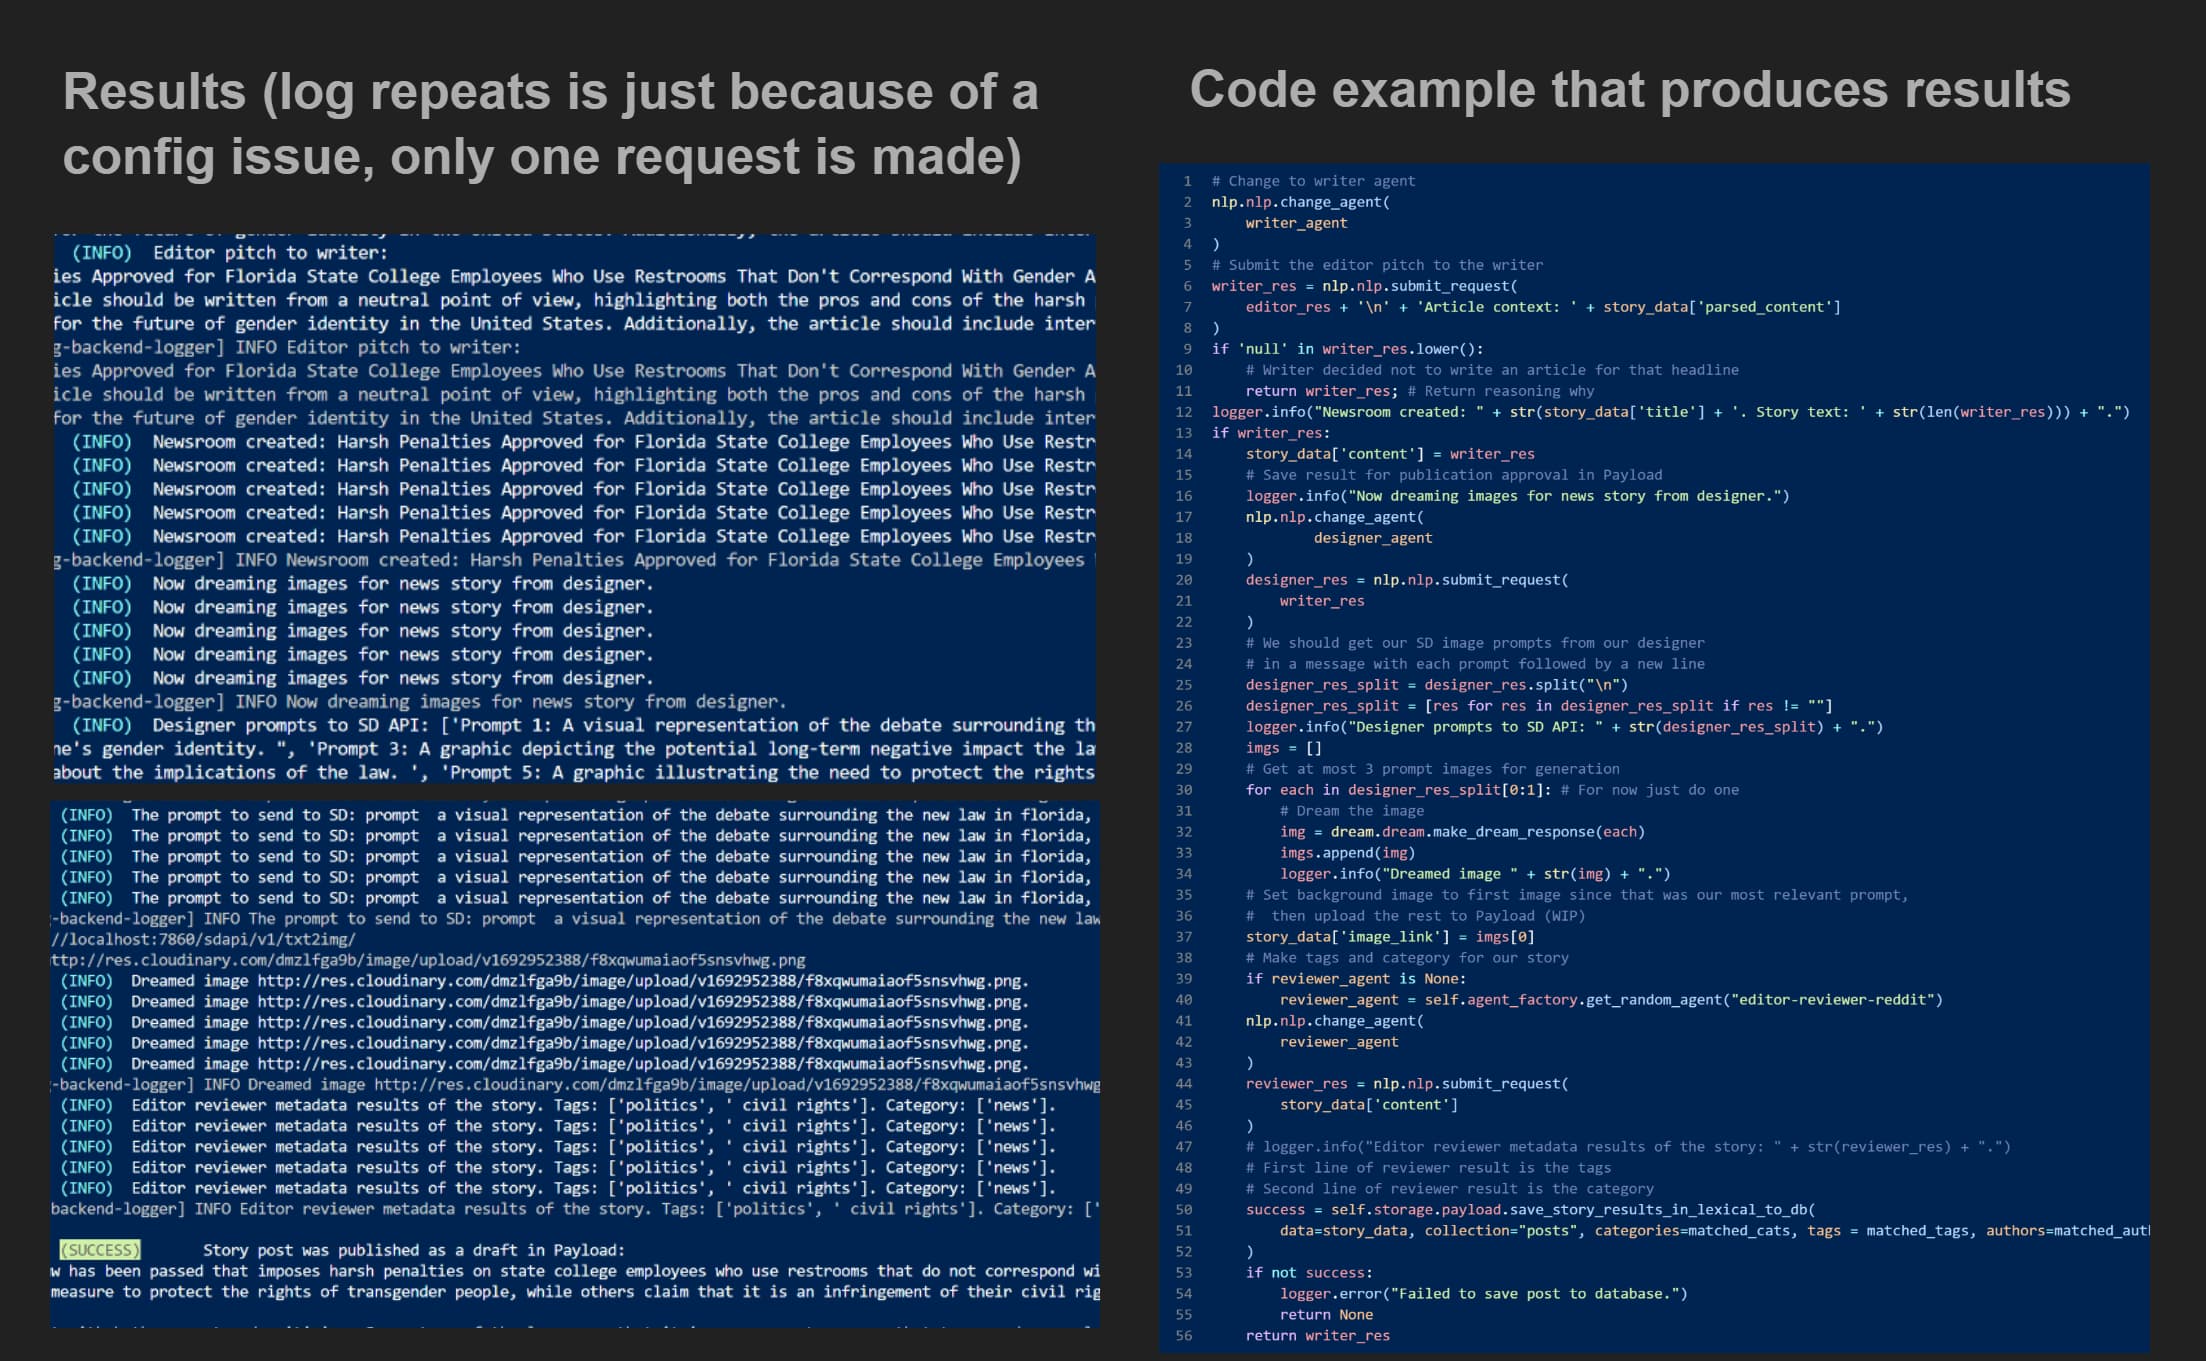Screen dimensions: 2206x1361
Task: Click the 'Editor pitch to writer:' log line
Action: [x=270, y=253]
